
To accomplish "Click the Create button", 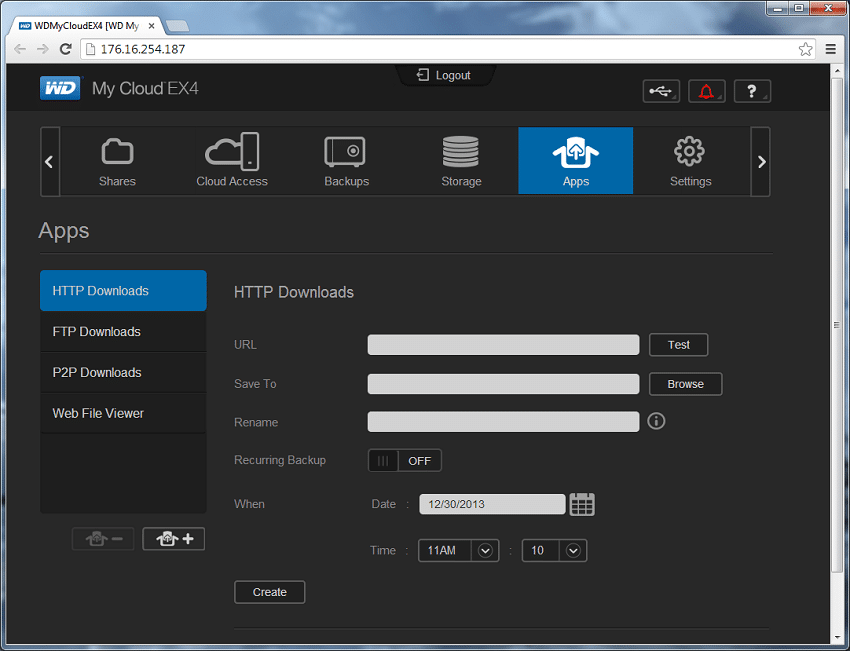I will coord(269,592).
